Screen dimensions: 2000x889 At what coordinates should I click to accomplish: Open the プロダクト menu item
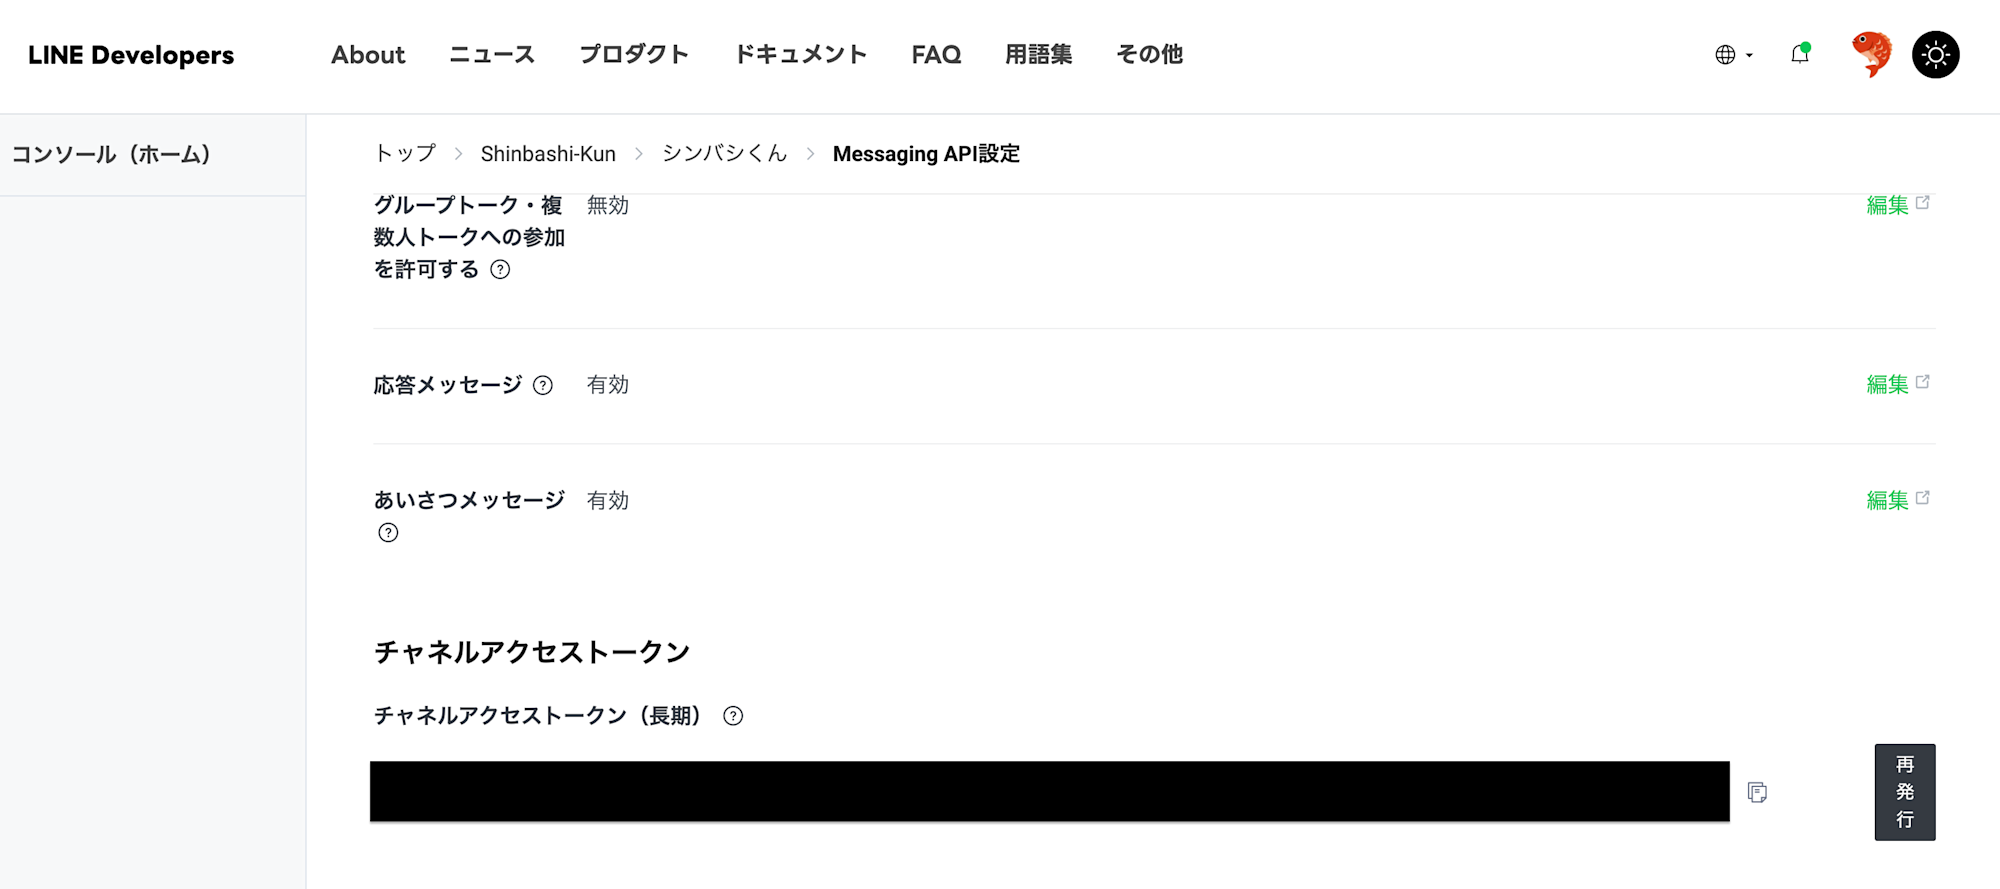click(x=634, y=55)
